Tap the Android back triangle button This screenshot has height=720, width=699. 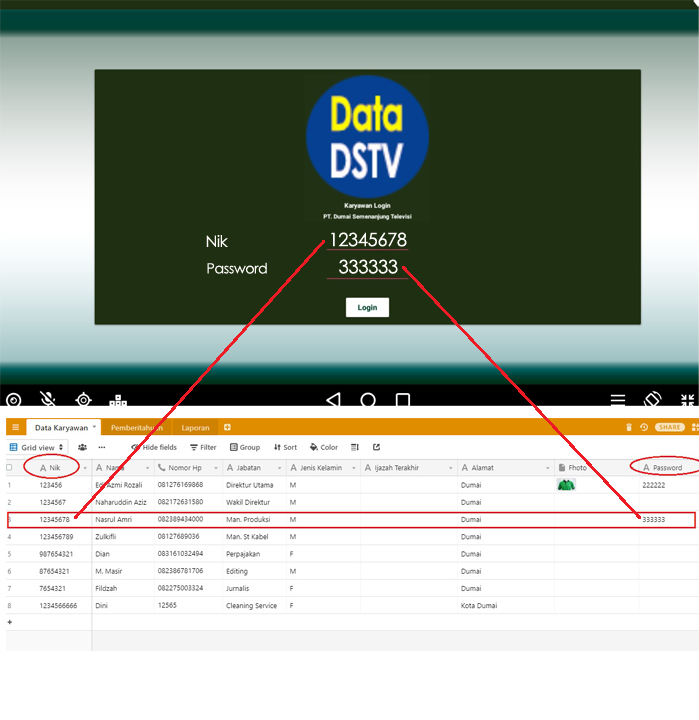(x=333, y=400)
